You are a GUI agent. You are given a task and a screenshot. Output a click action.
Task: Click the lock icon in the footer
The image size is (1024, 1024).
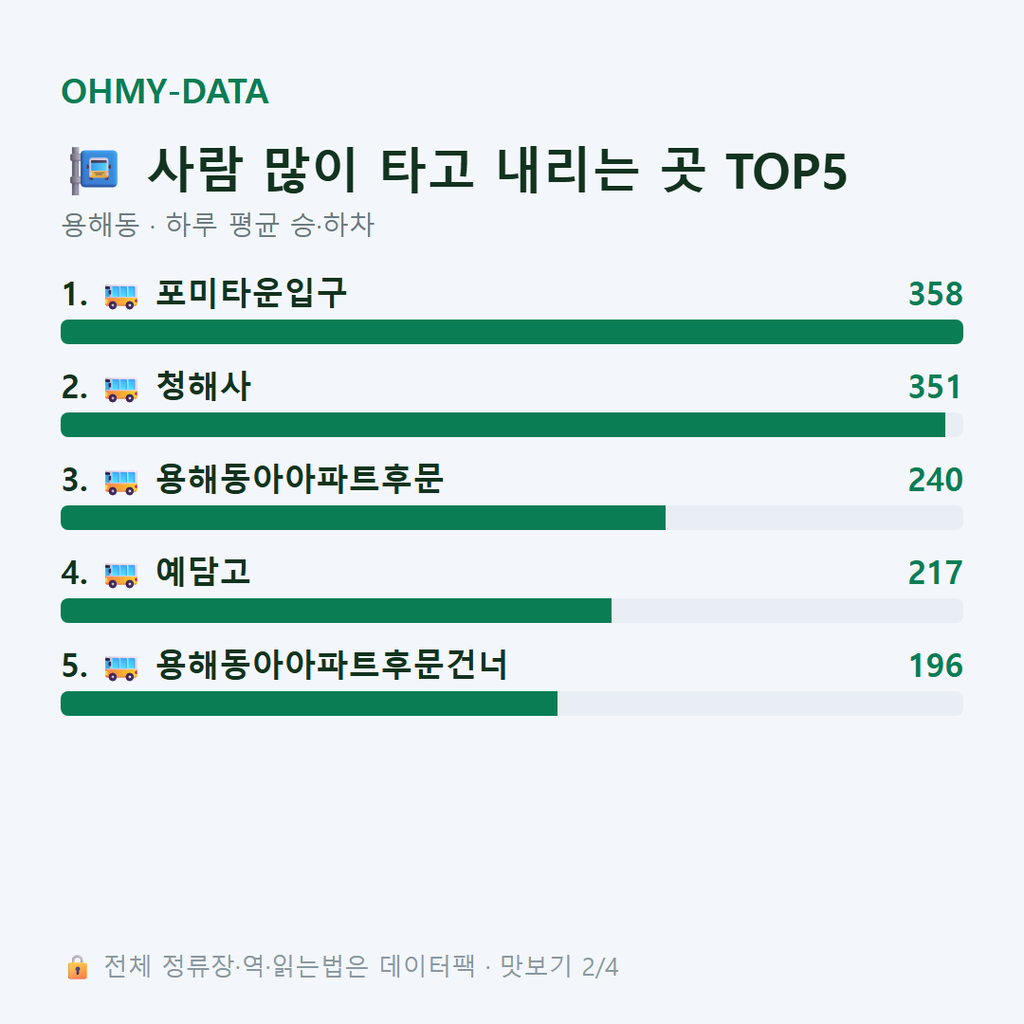click(x=77, y=967)
